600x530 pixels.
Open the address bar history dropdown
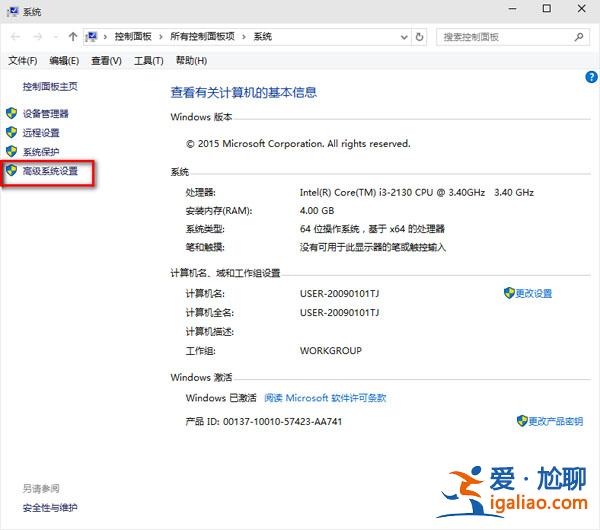pos(404,37)
